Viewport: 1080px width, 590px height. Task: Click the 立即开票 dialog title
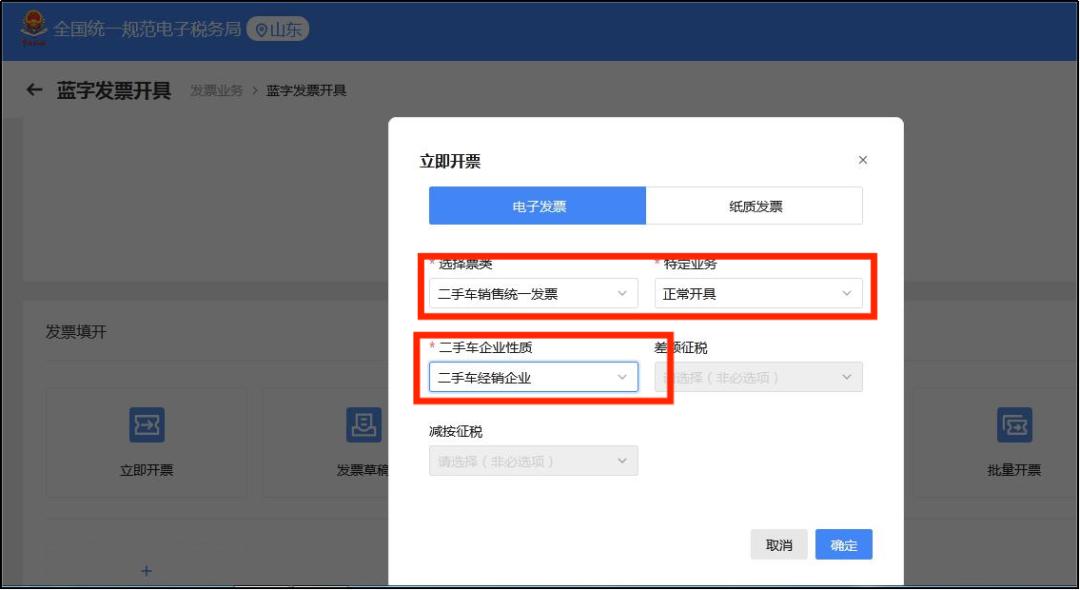(450, 162)
